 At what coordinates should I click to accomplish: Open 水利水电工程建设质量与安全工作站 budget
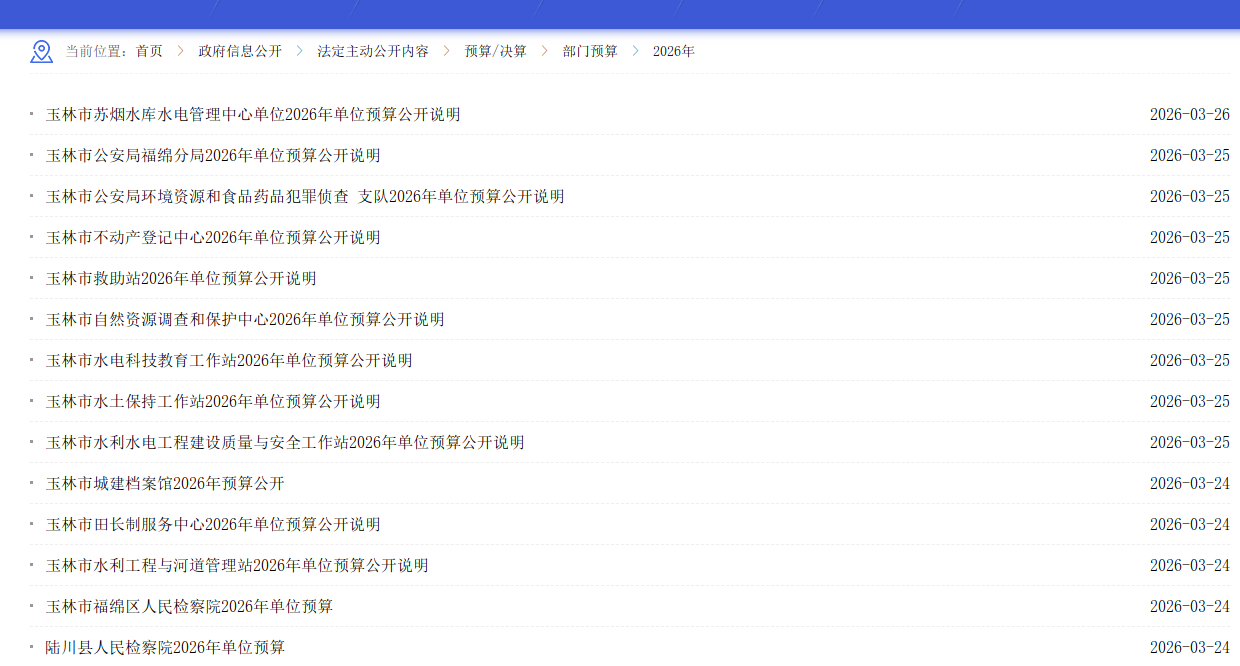tap(285, 443)
